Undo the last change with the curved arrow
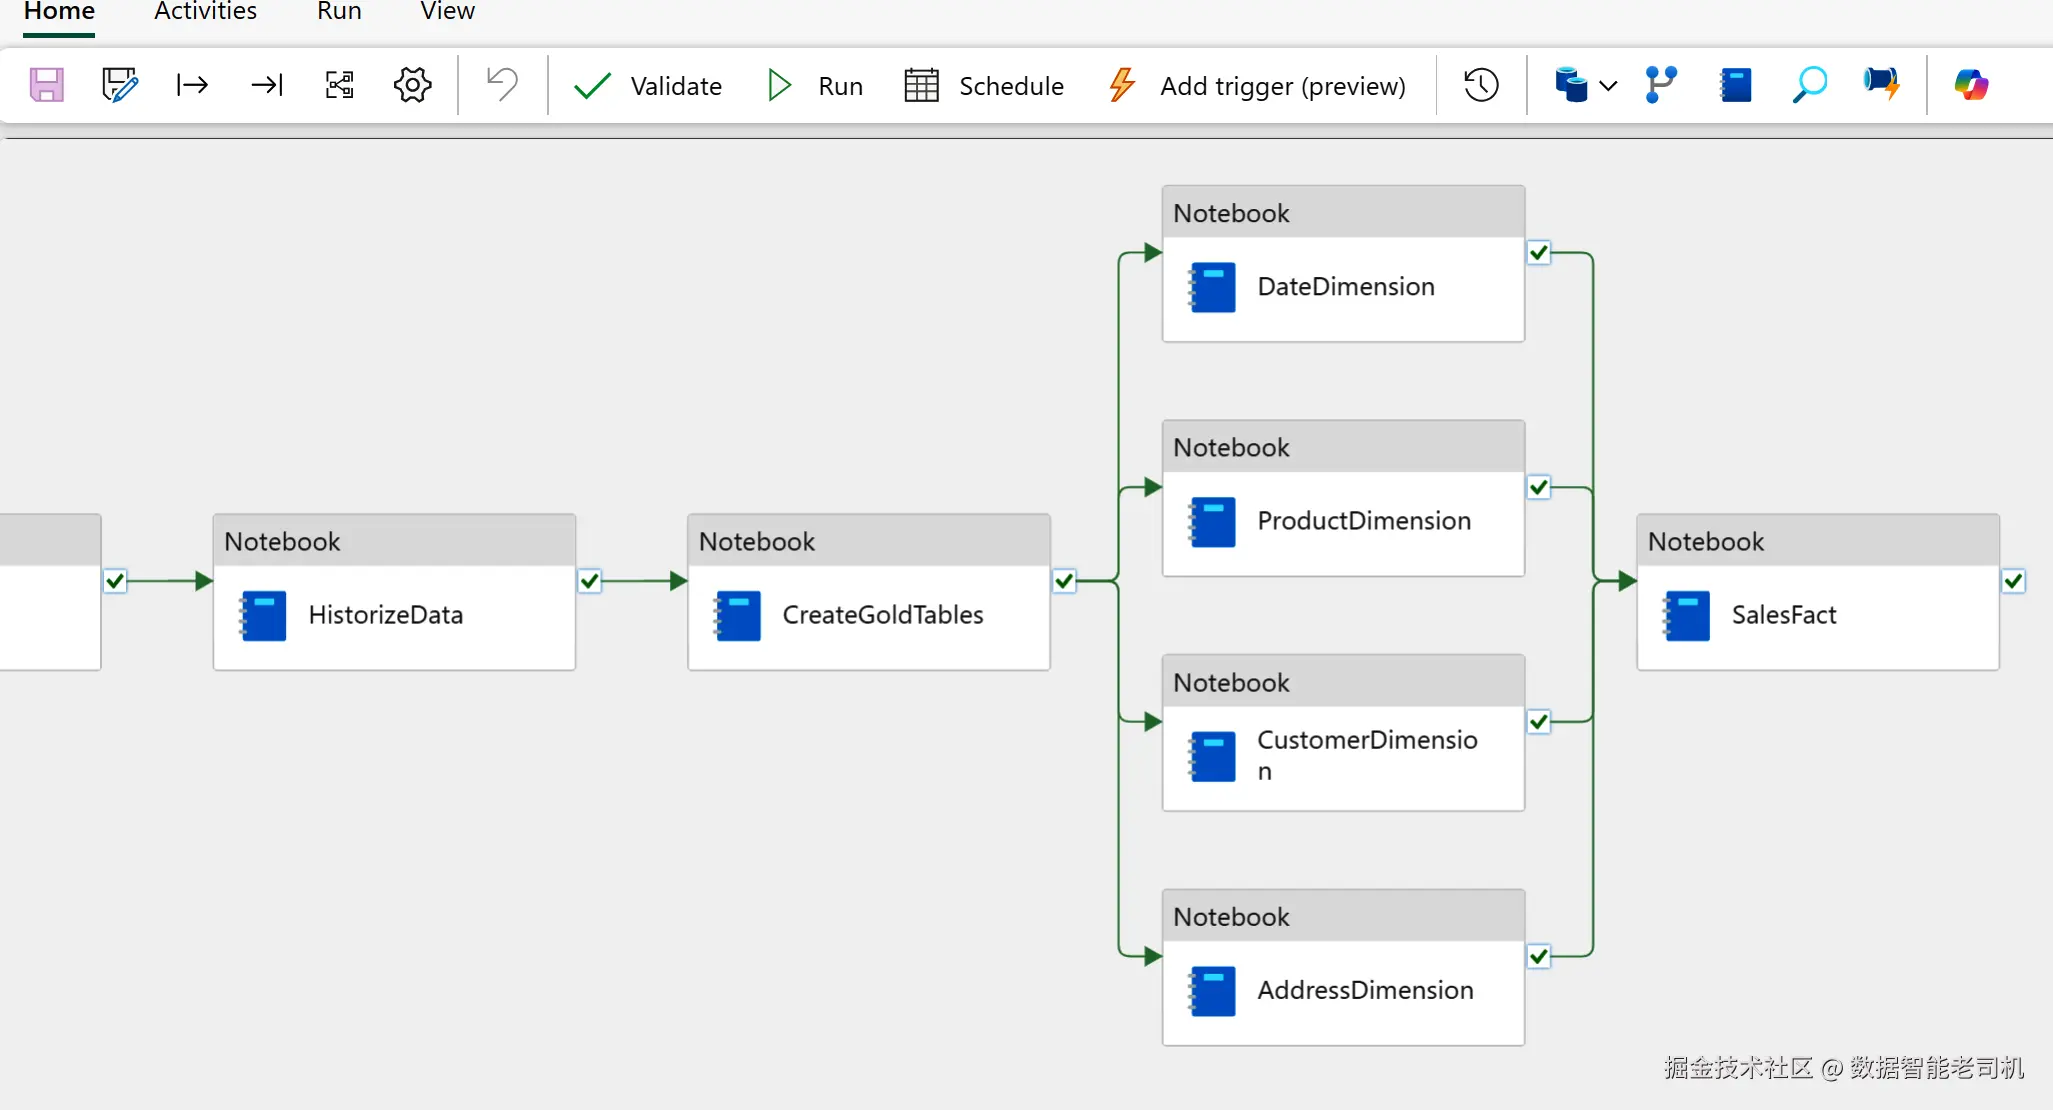This screenshot has height=1110, width=2053. (502, 84)
